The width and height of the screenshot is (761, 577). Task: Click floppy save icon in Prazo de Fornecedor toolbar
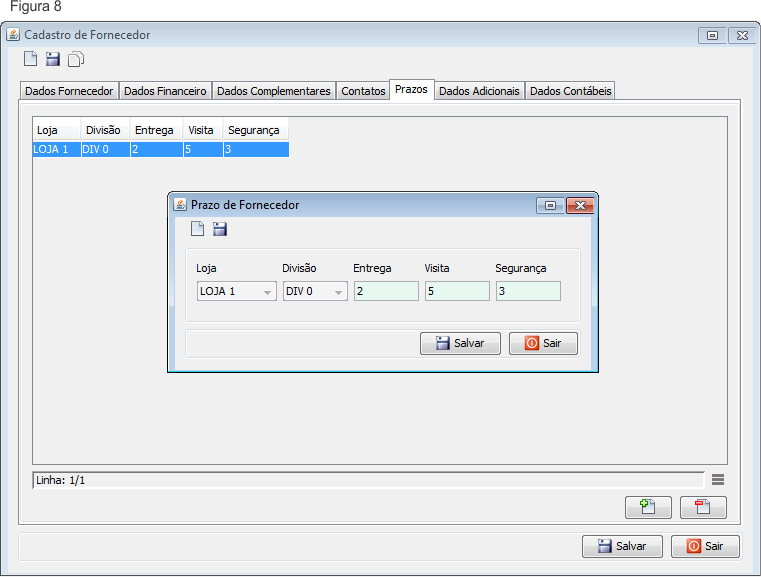[x=220, y=229]
